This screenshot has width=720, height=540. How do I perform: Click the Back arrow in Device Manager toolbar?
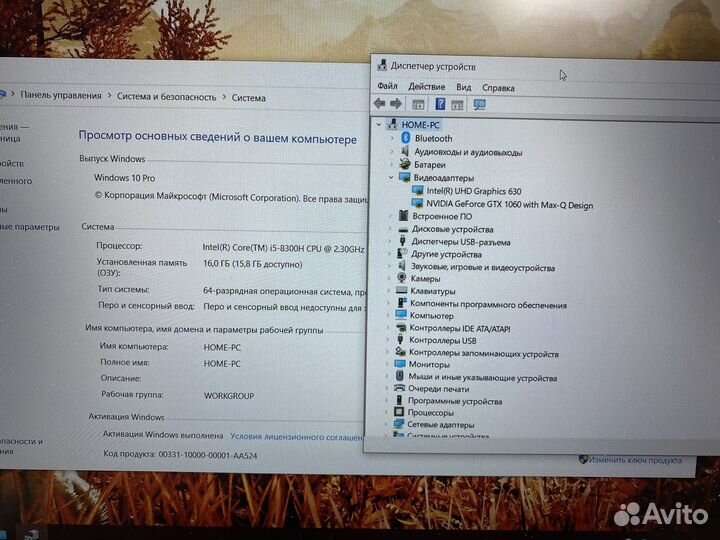click(x=379, y=104)
